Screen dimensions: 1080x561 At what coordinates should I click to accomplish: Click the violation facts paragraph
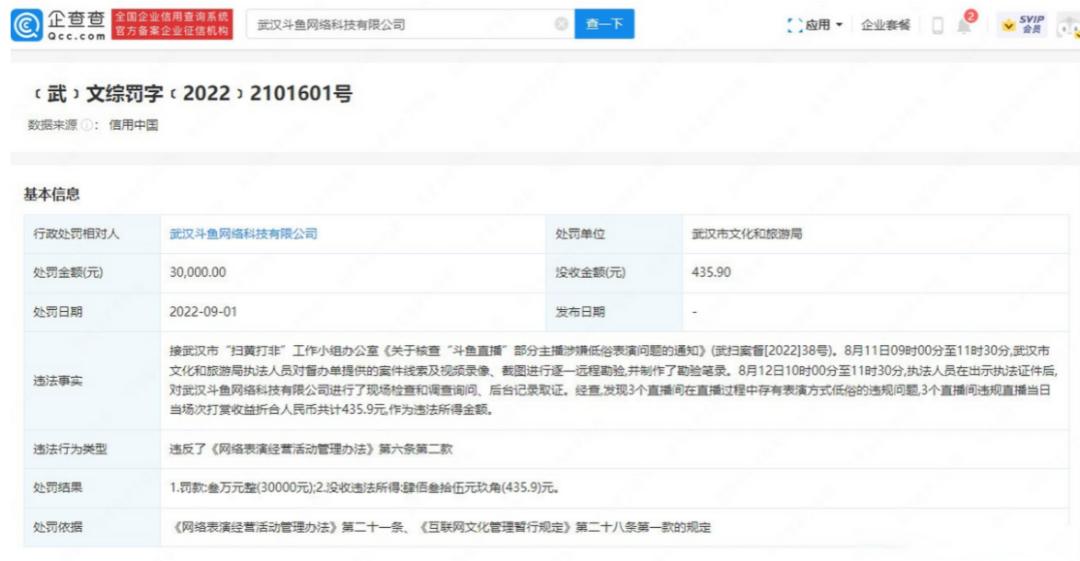pos(613,380)
